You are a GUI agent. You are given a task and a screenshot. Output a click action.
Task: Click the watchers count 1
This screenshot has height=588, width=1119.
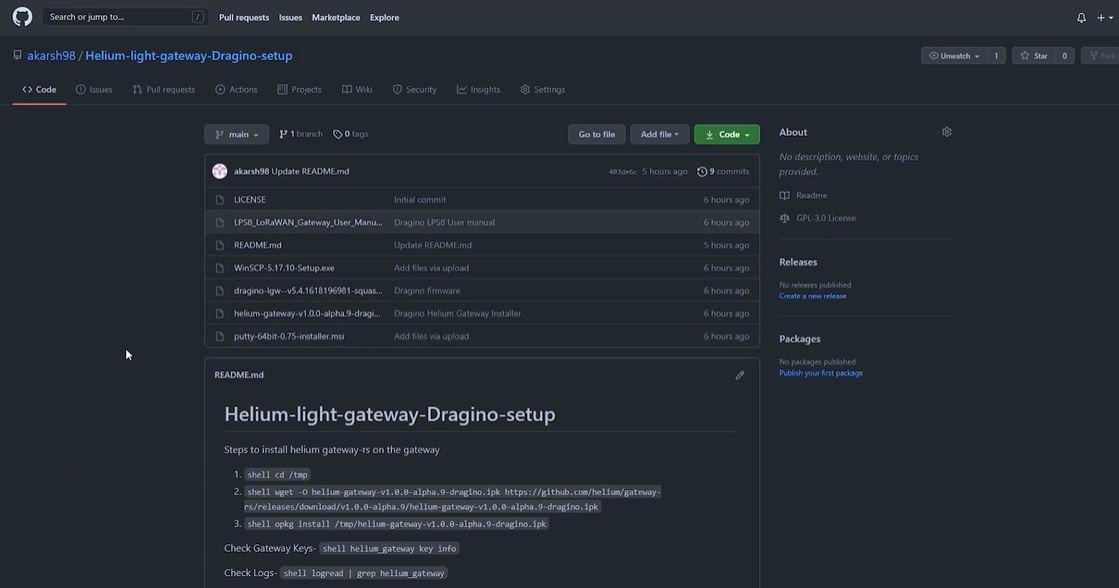(996, 56)
